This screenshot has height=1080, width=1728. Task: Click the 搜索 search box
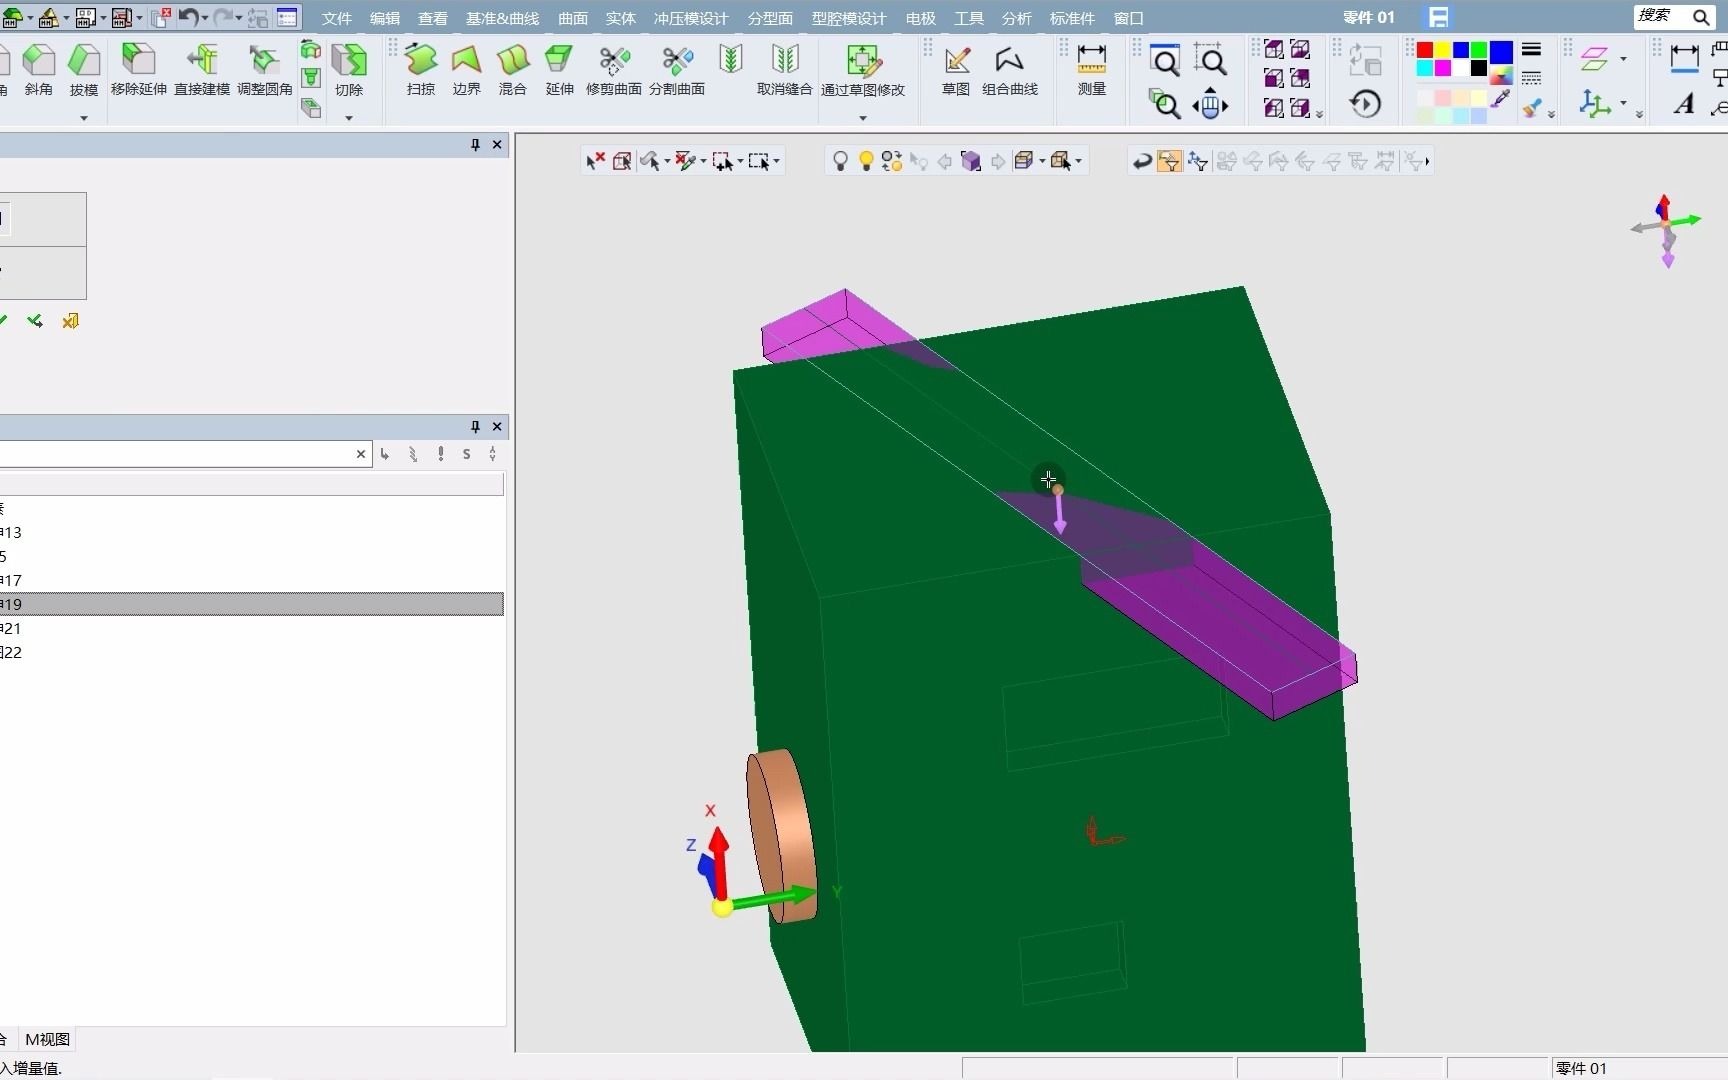click(x=1662, y=16)
